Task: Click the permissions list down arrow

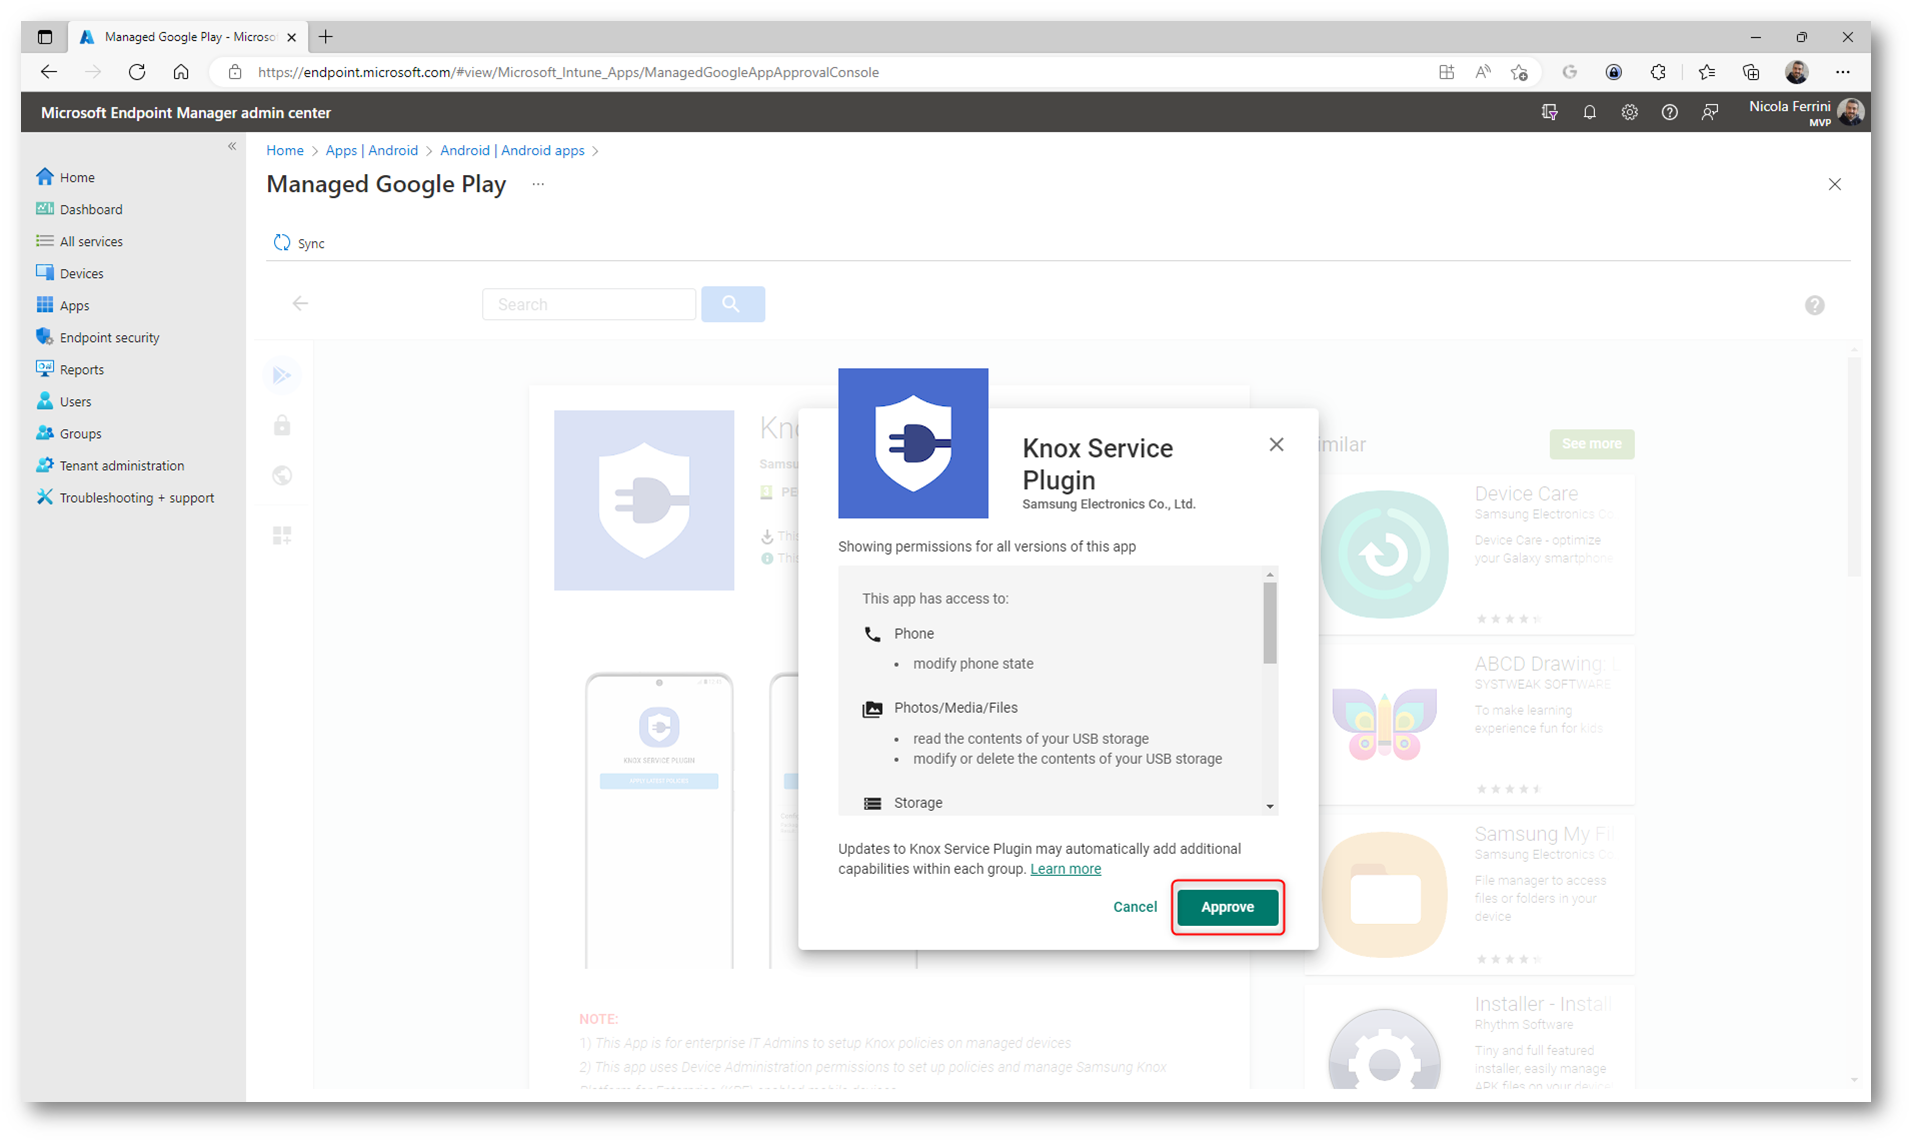Action: (x=1270, y=806)
